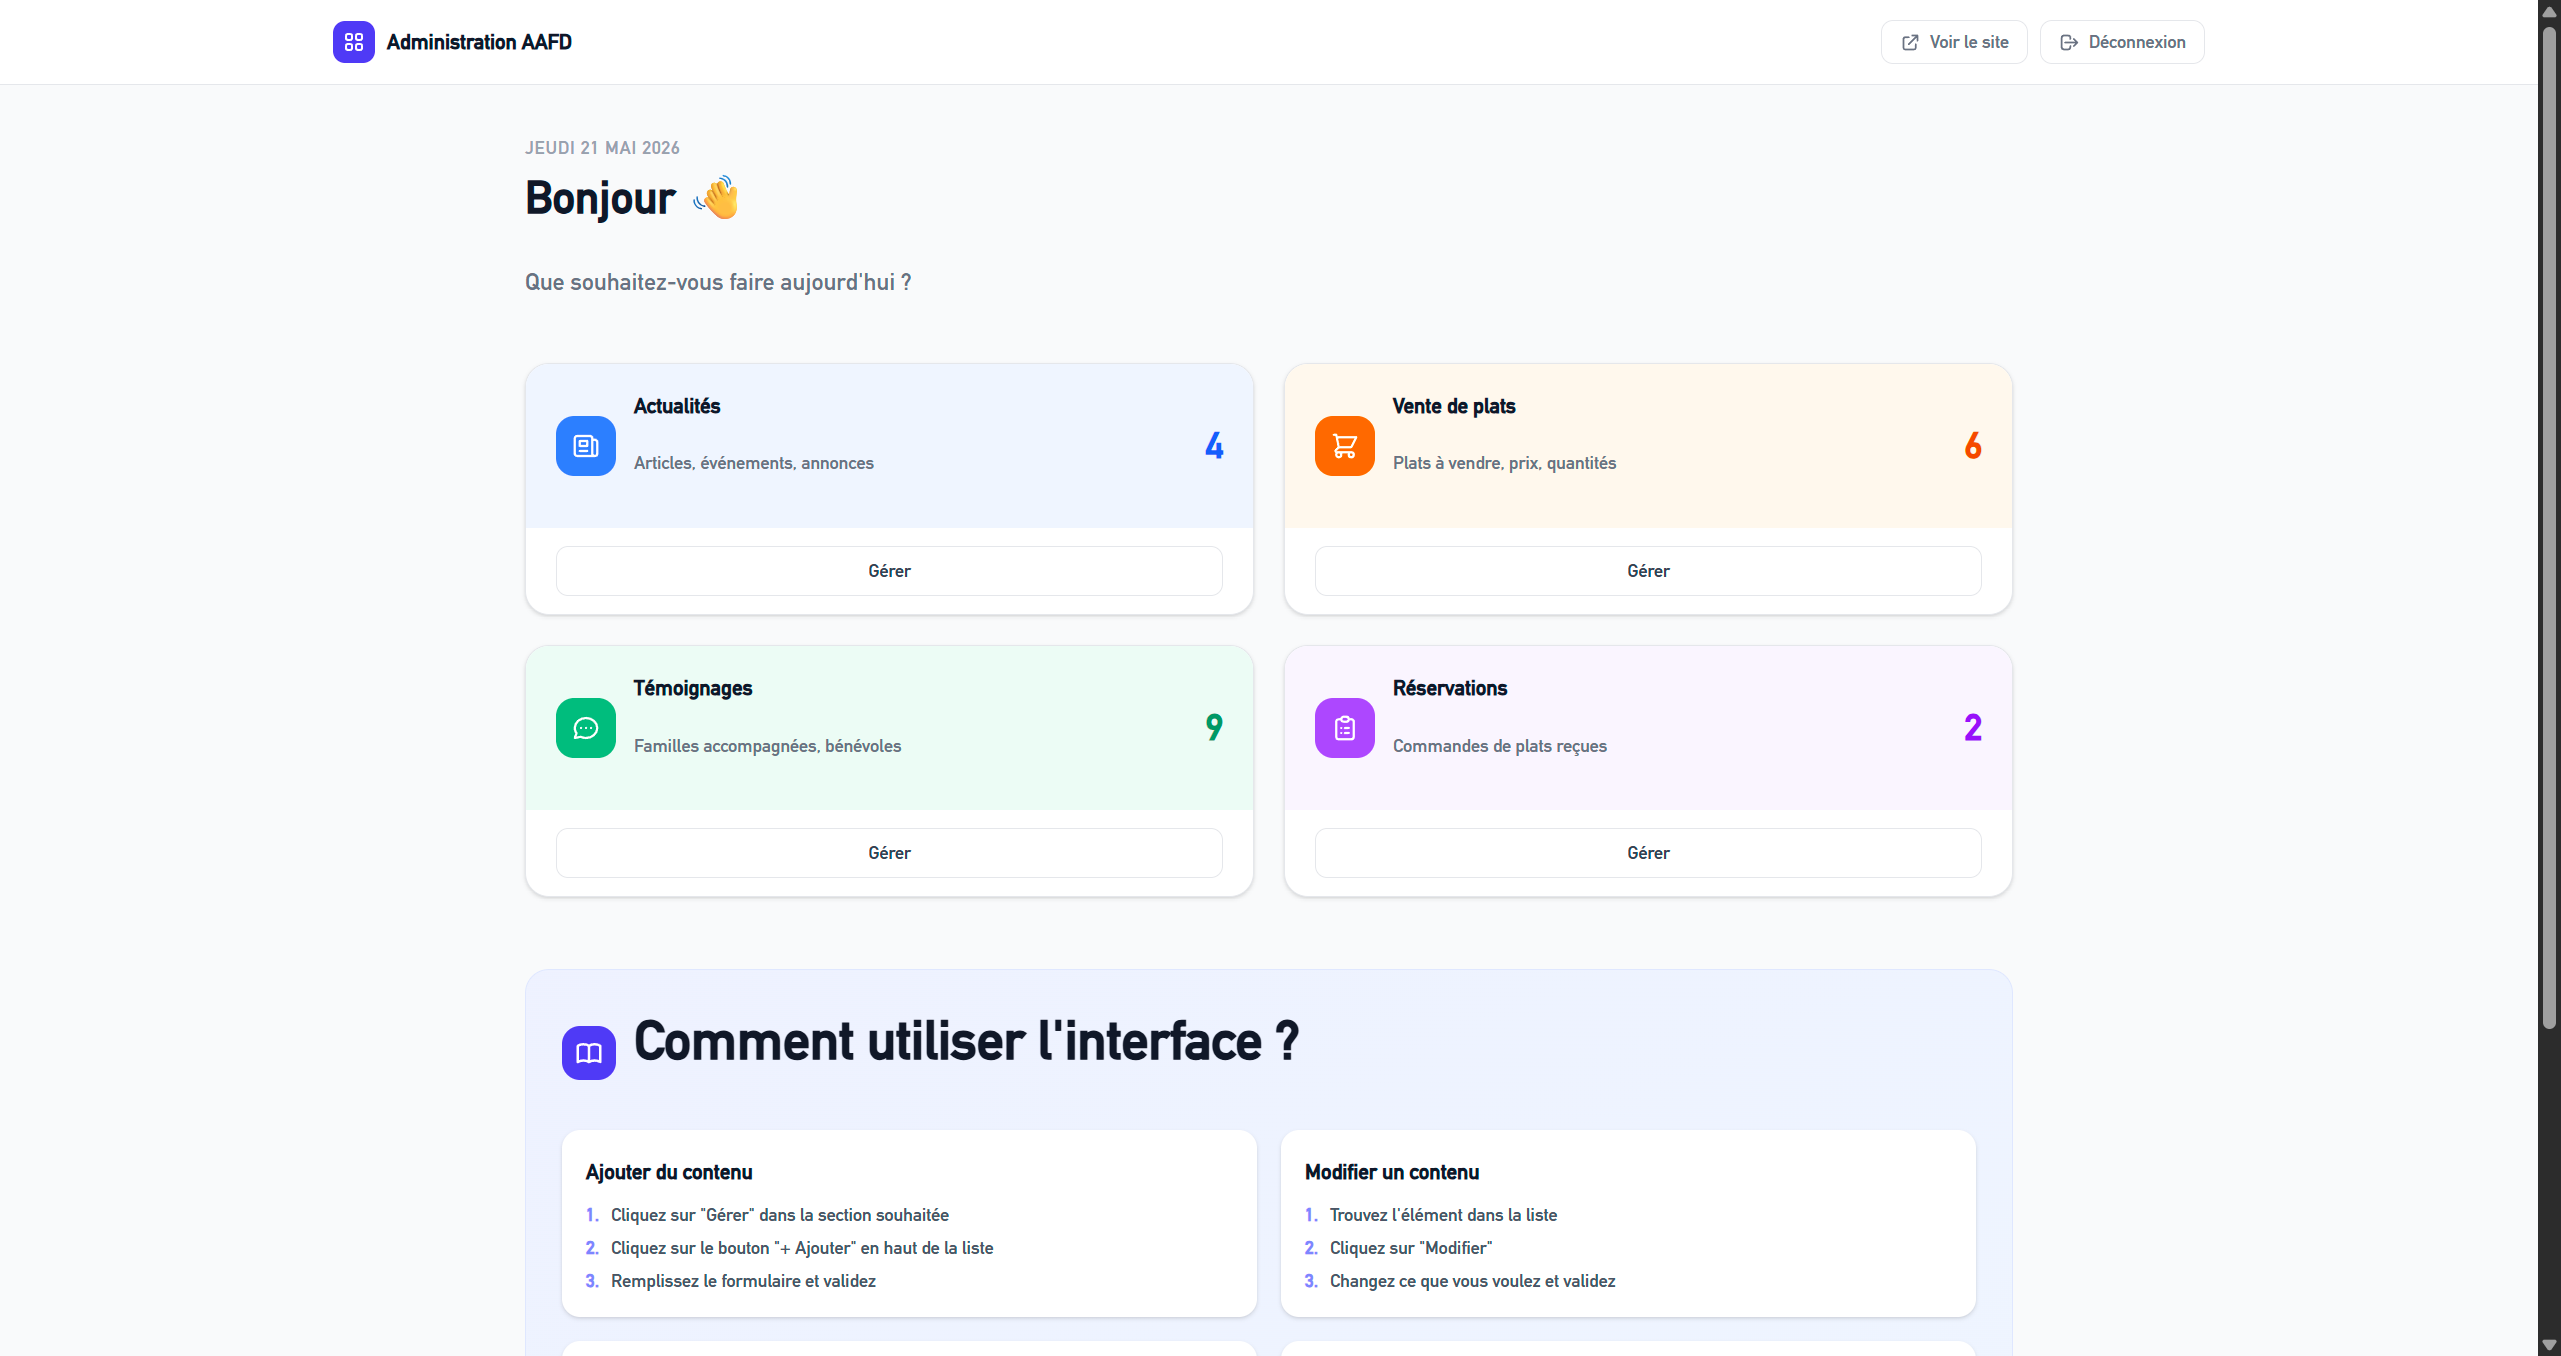Click 'Comment utiliser l'interface ?' heading
This screenshot has width=2561, height=1356.
pyautogui.click(x=967, y=1041)
